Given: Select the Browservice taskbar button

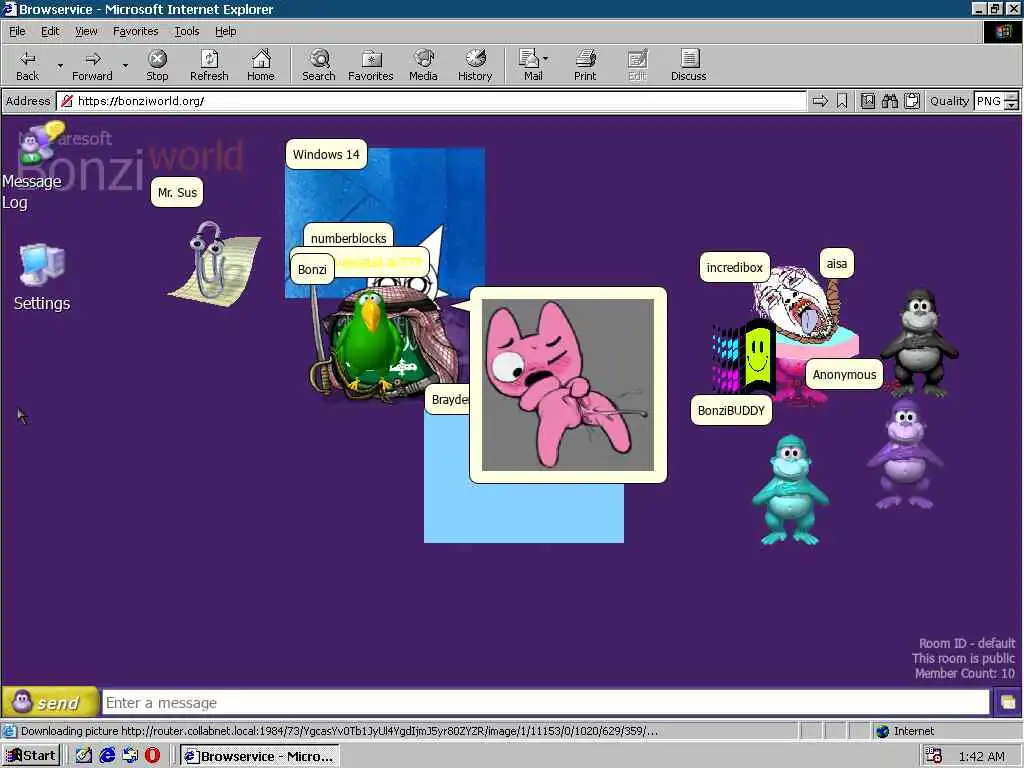Looking at the screenshot, I should [x=259, y=756].
